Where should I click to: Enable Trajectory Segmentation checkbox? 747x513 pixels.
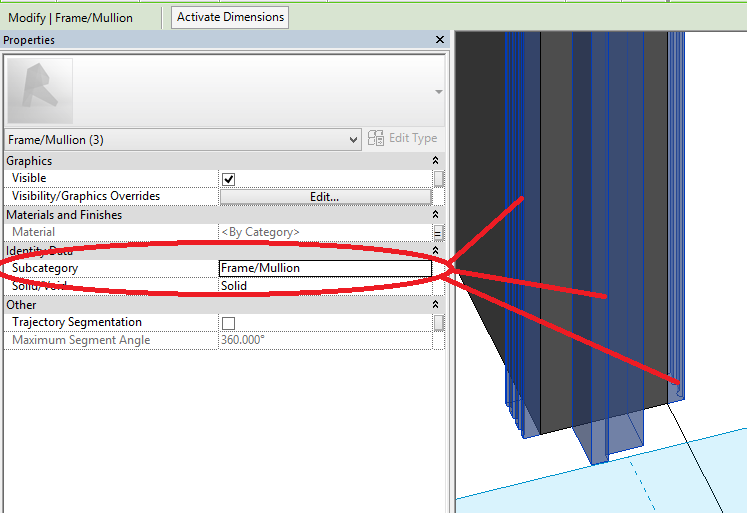(229, 323)
